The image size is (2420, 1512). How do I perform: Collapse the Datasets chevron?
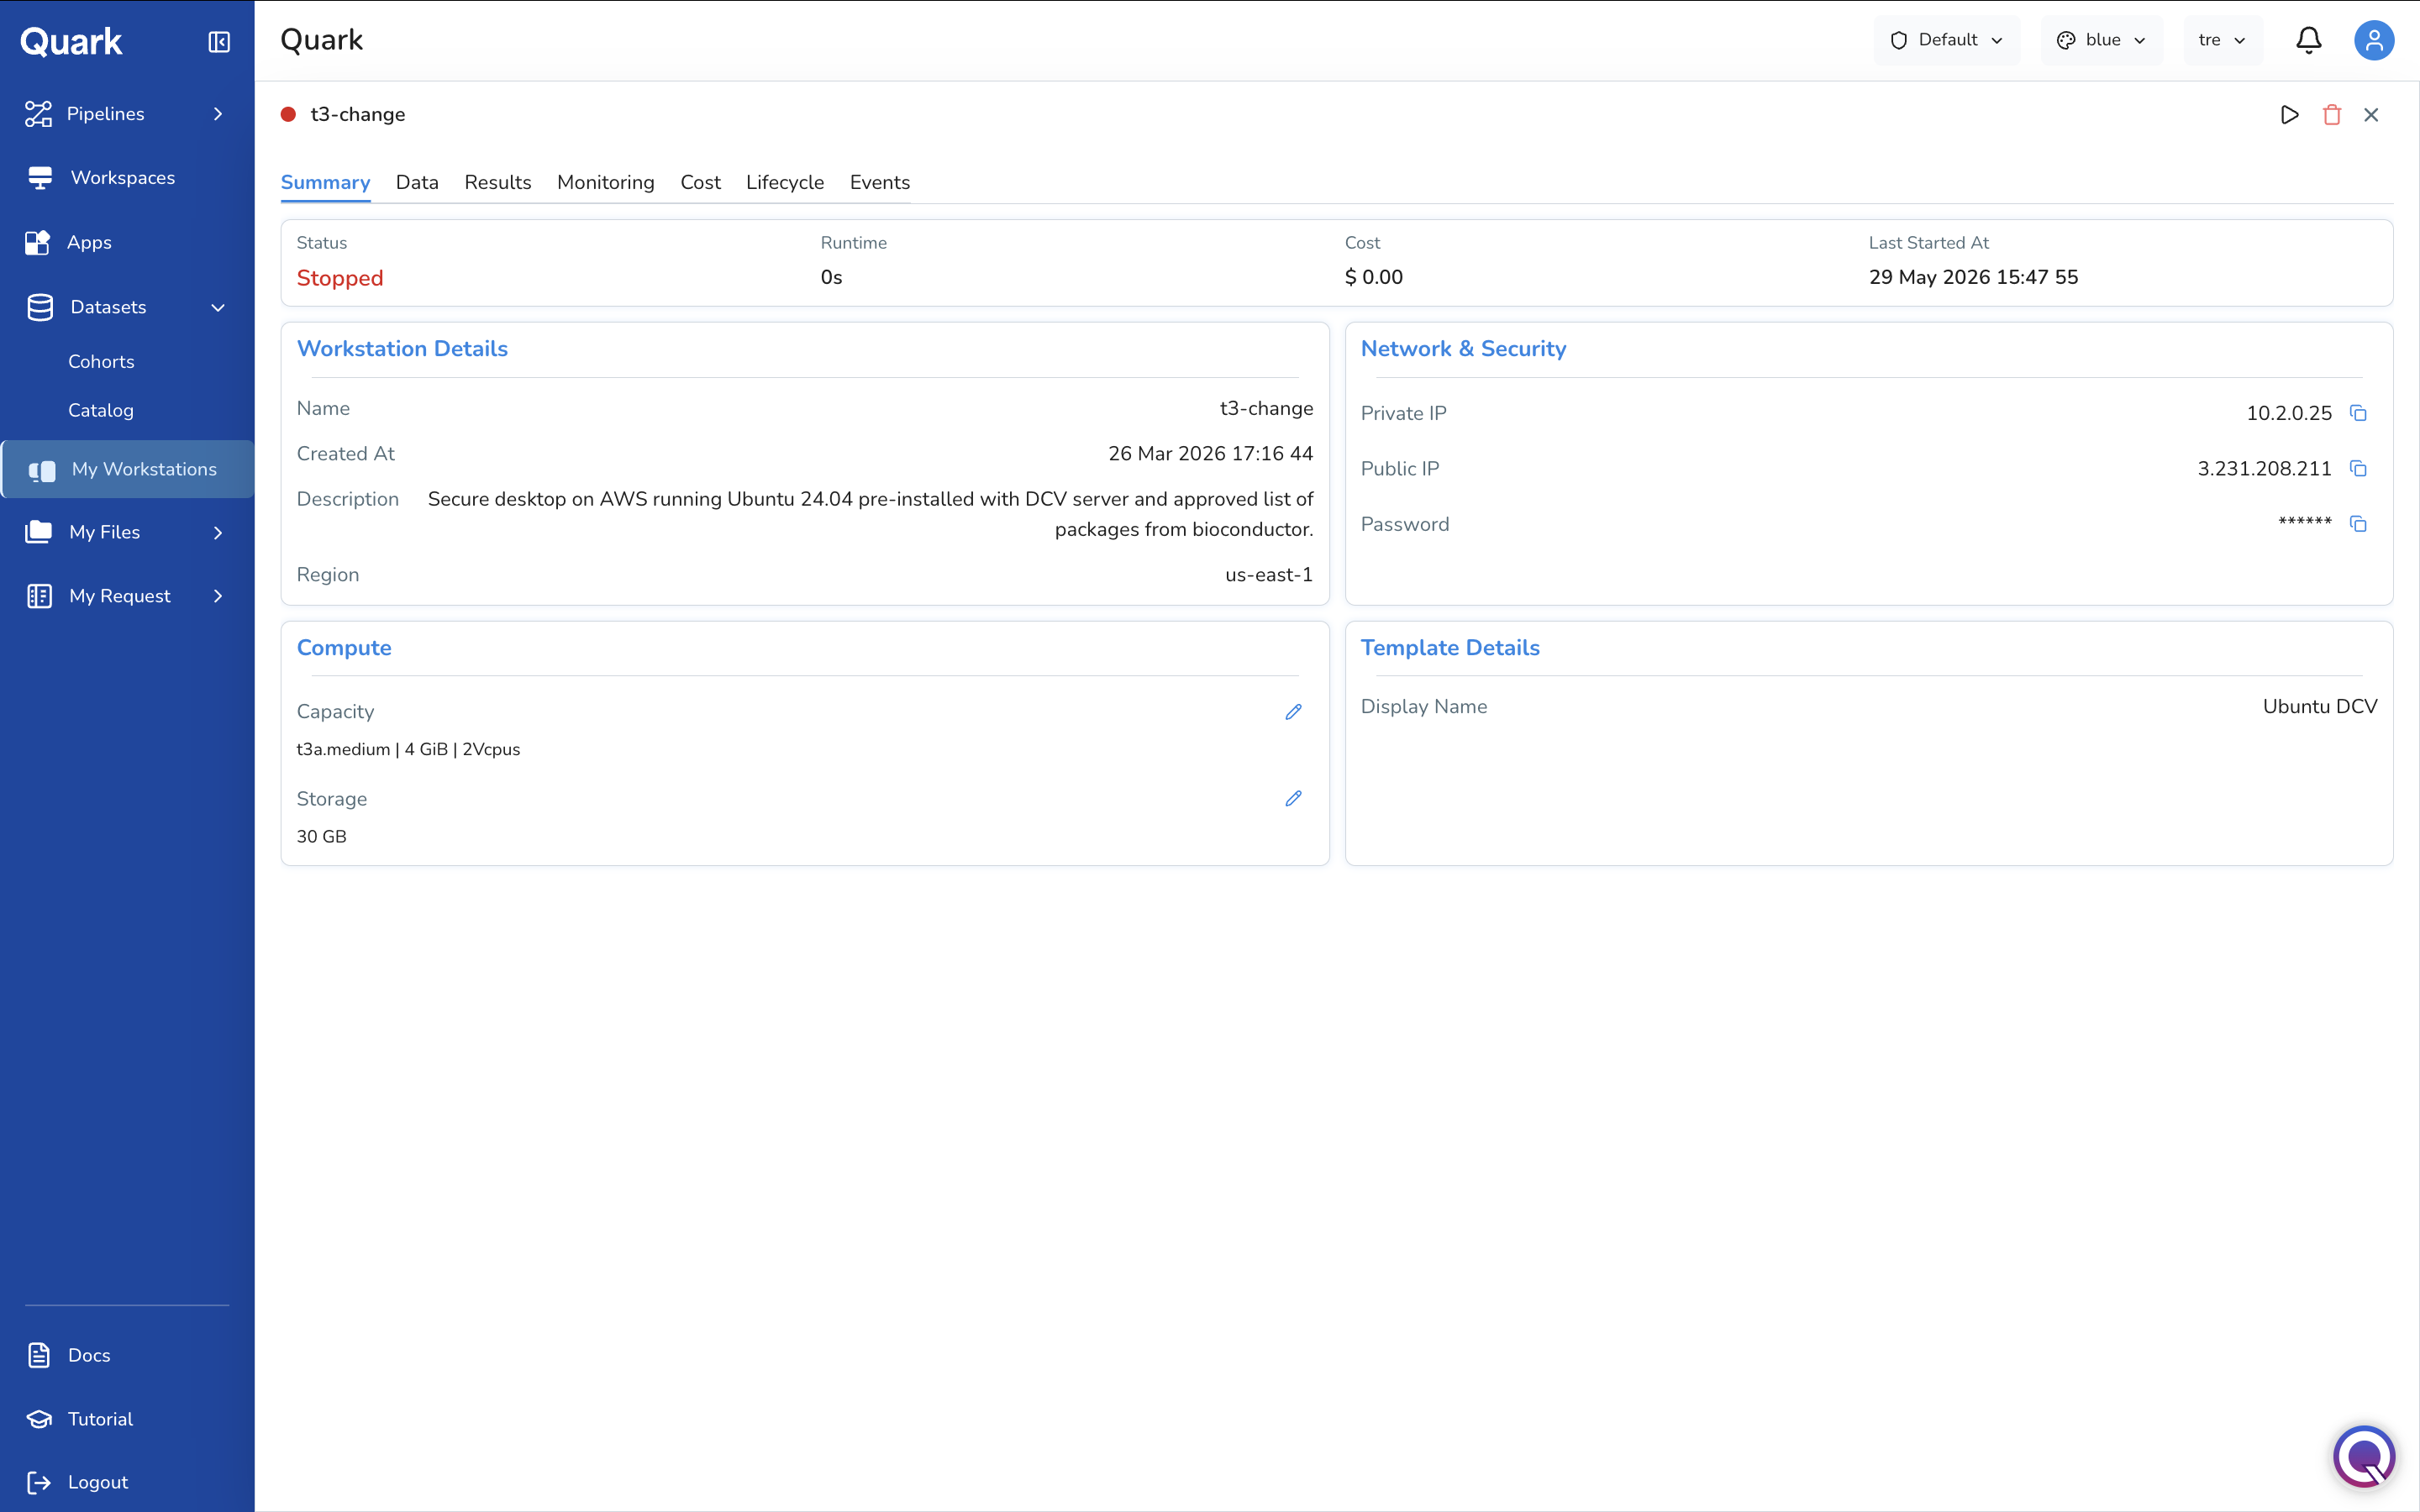(218, 307)
